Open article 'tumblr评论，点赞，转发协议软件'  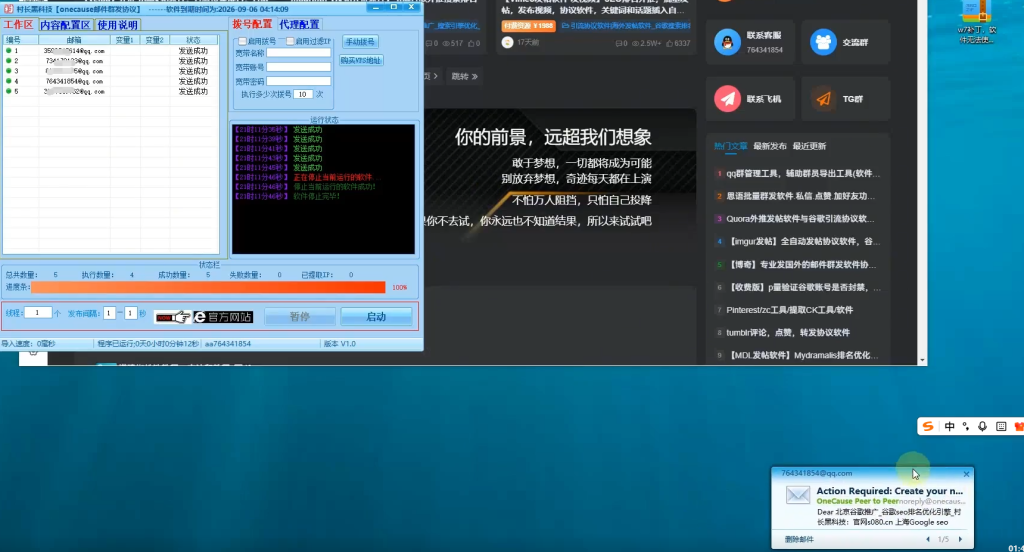pyautogui.click(x=788, y=333)
